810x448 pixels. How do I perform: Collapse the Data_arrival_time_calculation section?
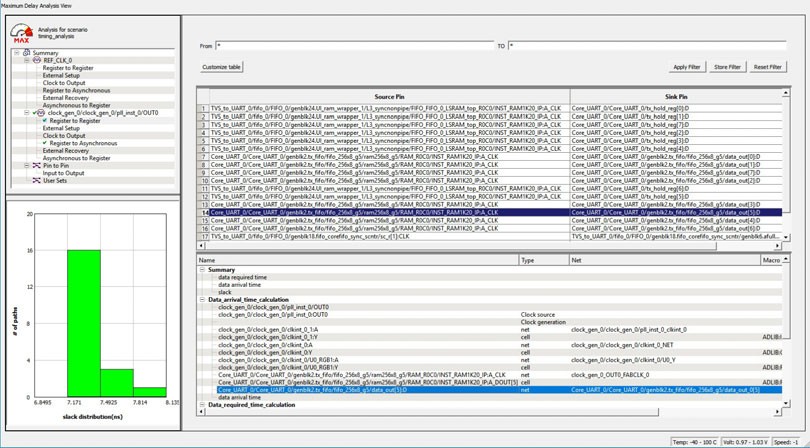tap(203, 299)
